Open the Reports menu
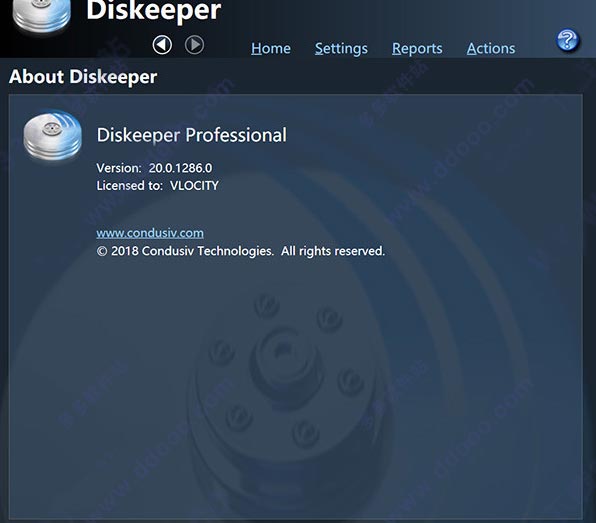 point(417,49)
